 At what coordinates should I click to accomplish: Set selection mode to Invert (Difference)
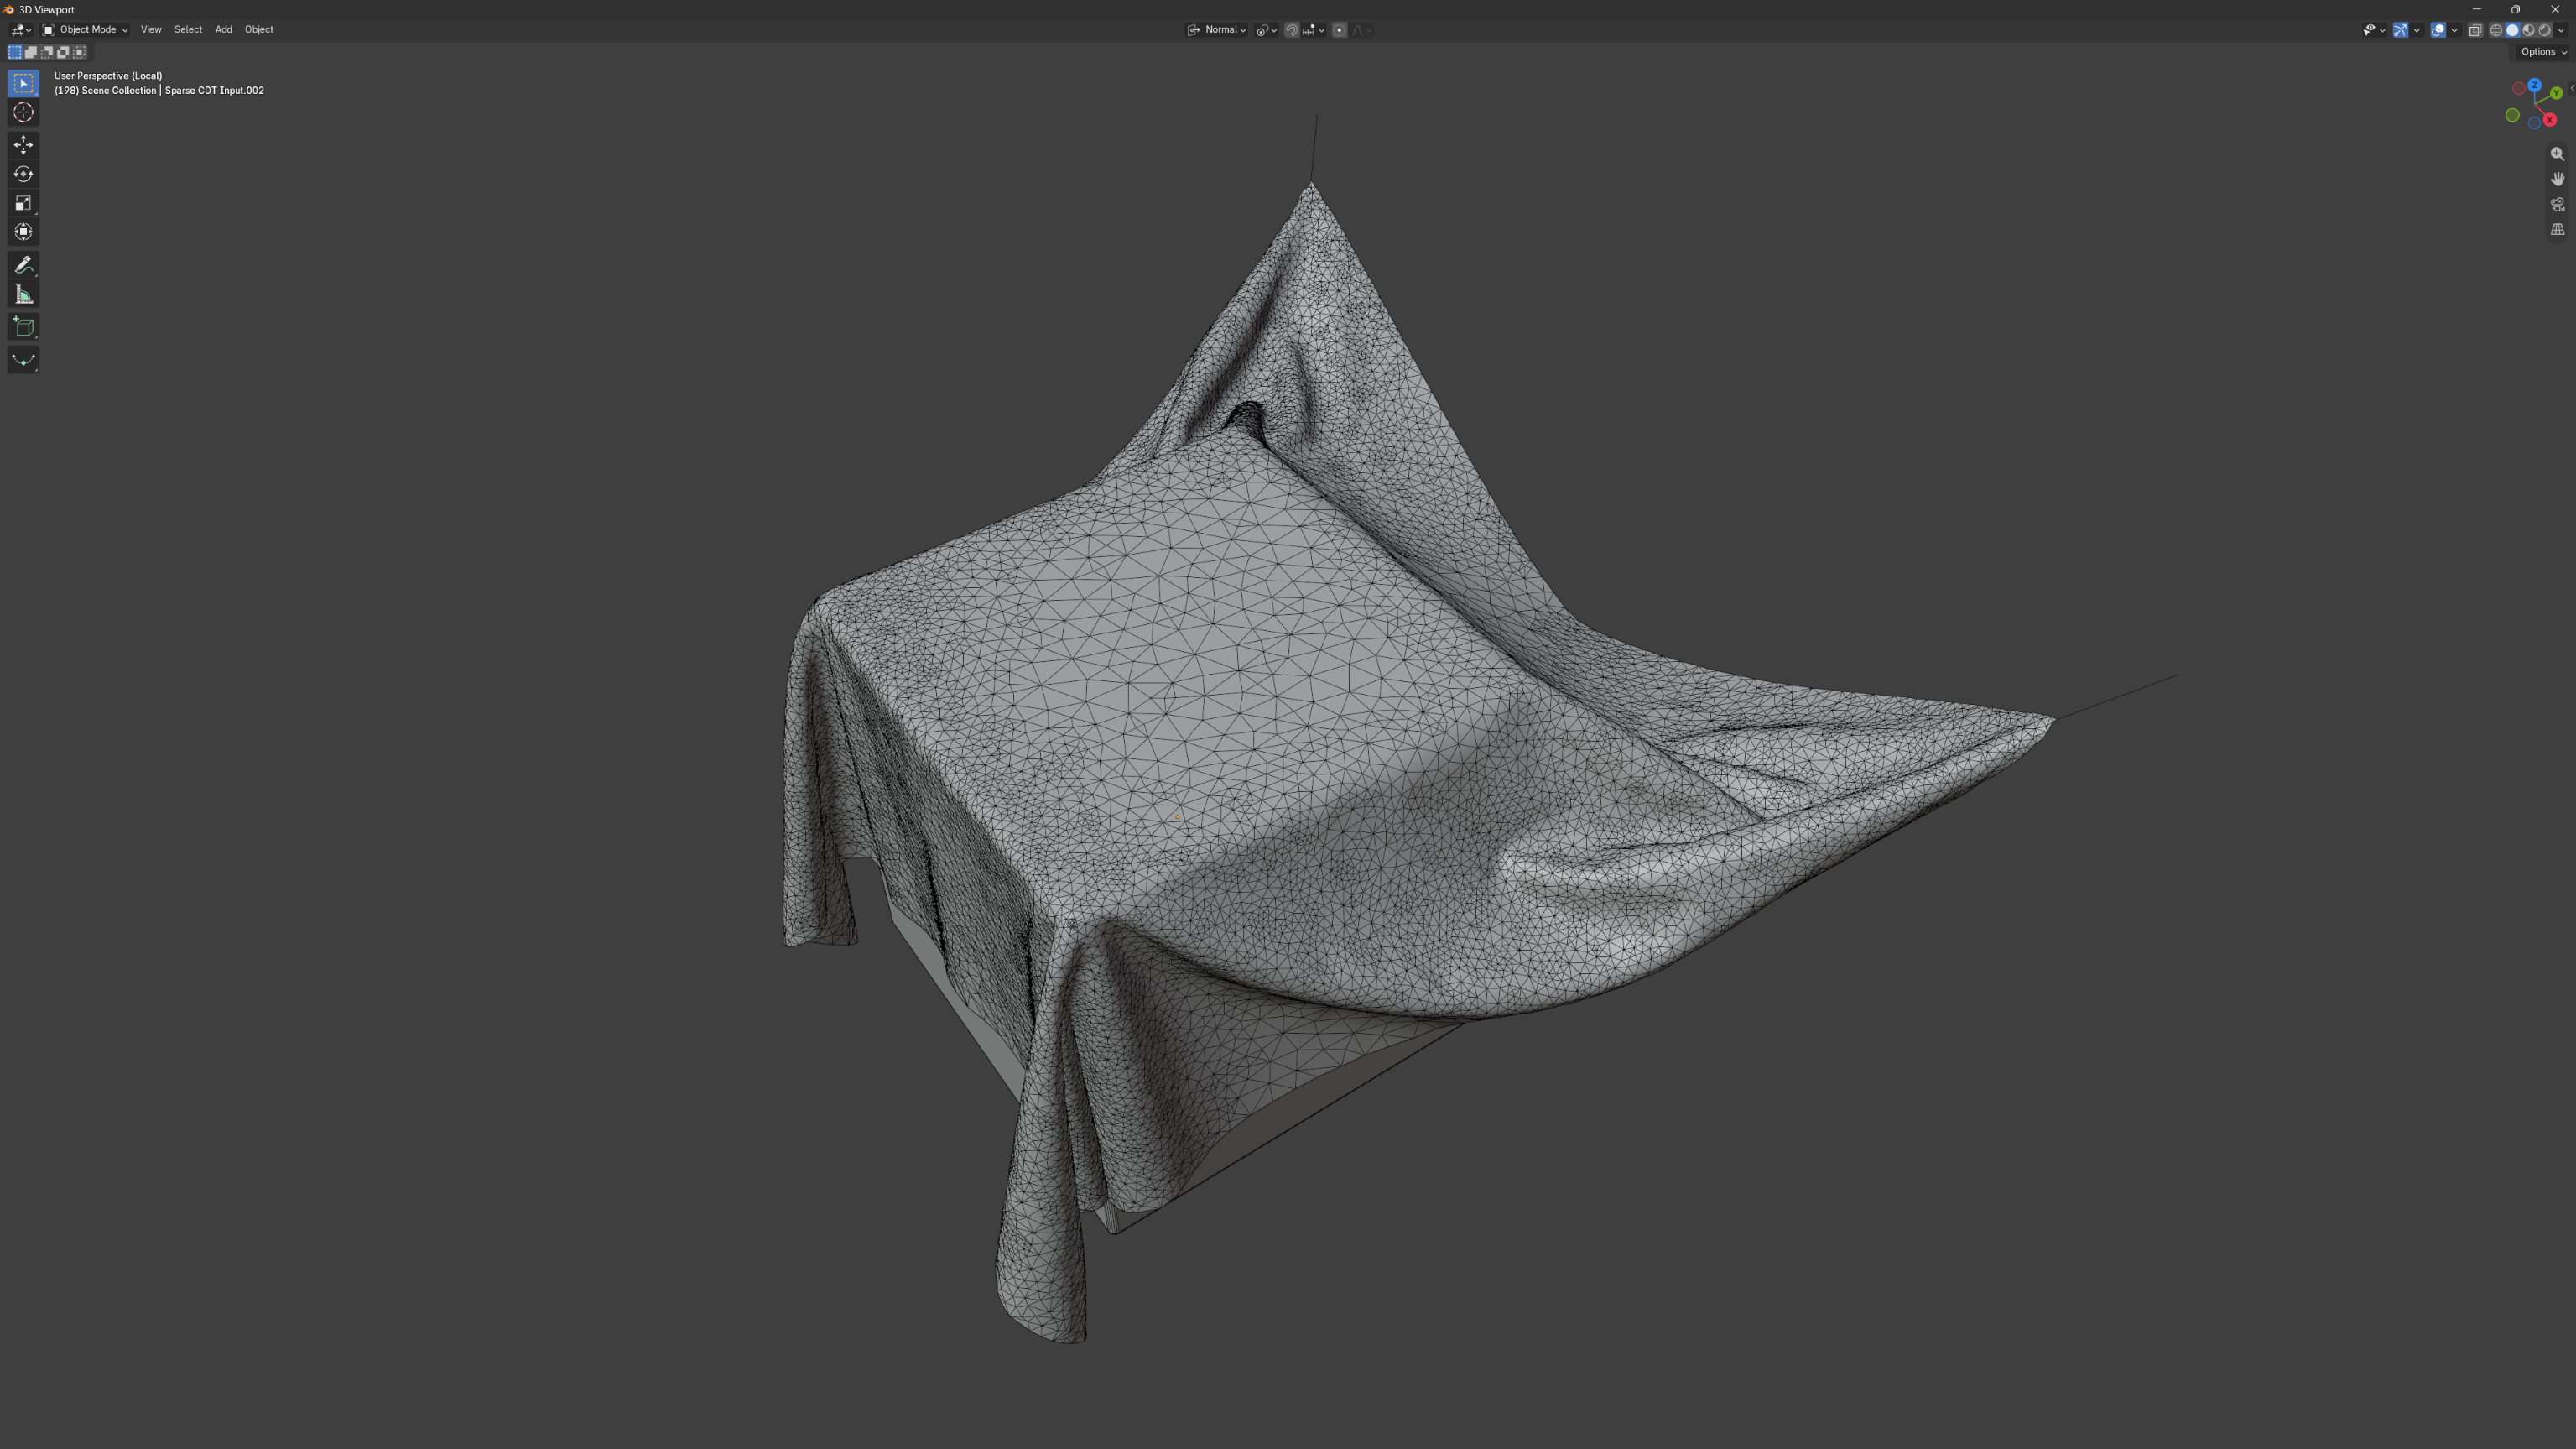click(x=63, y=52)
